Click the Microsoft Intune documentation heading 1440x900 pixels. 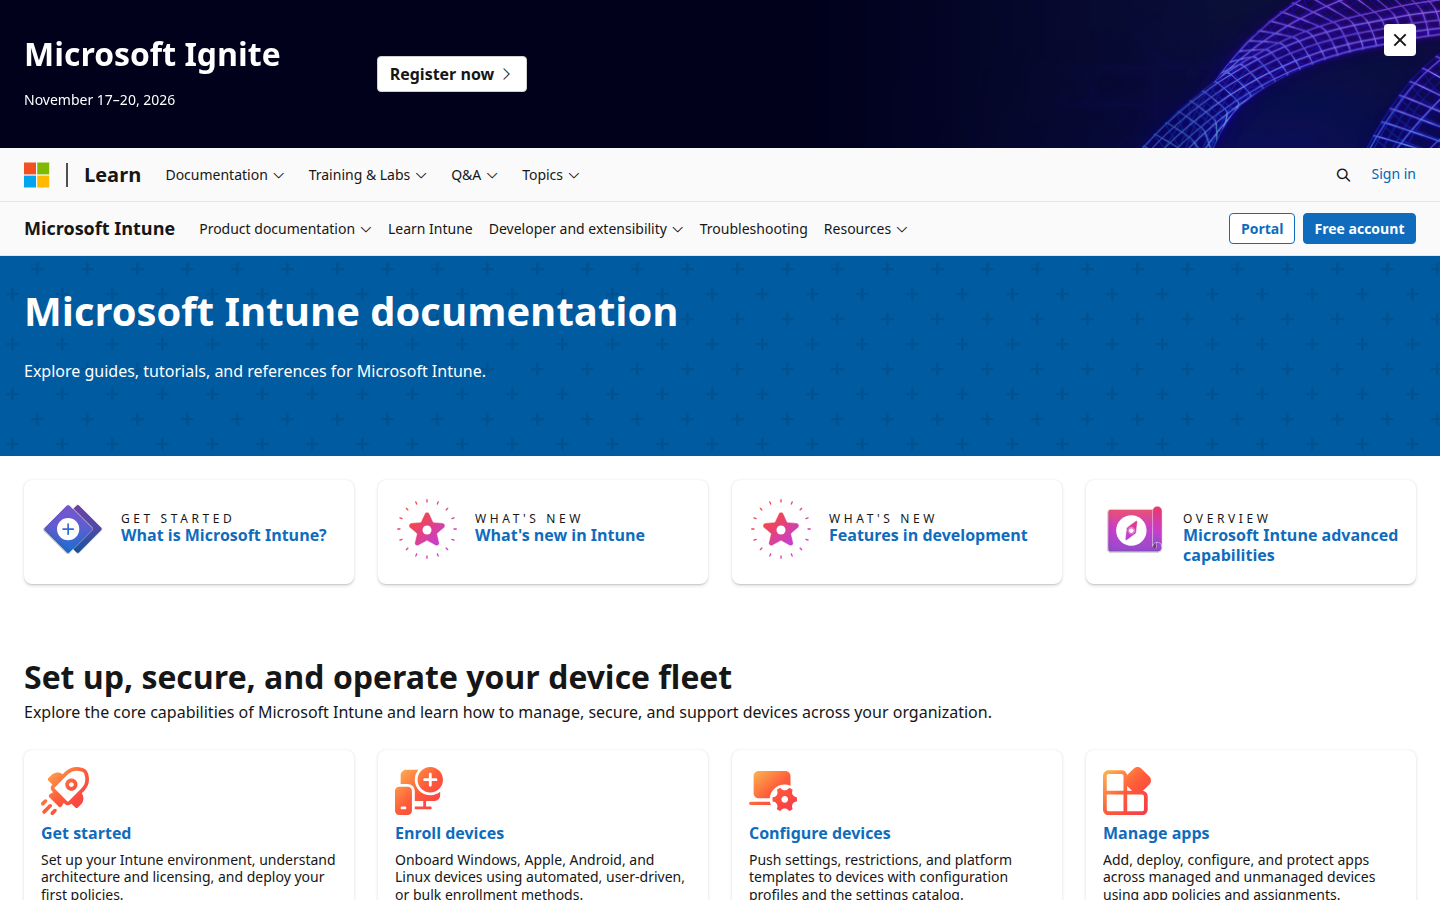click(x=351, y=312)
